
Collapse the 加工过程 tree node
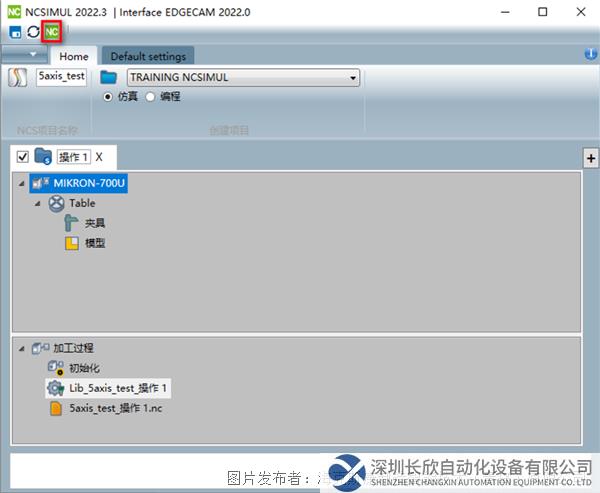click(22, 348)
